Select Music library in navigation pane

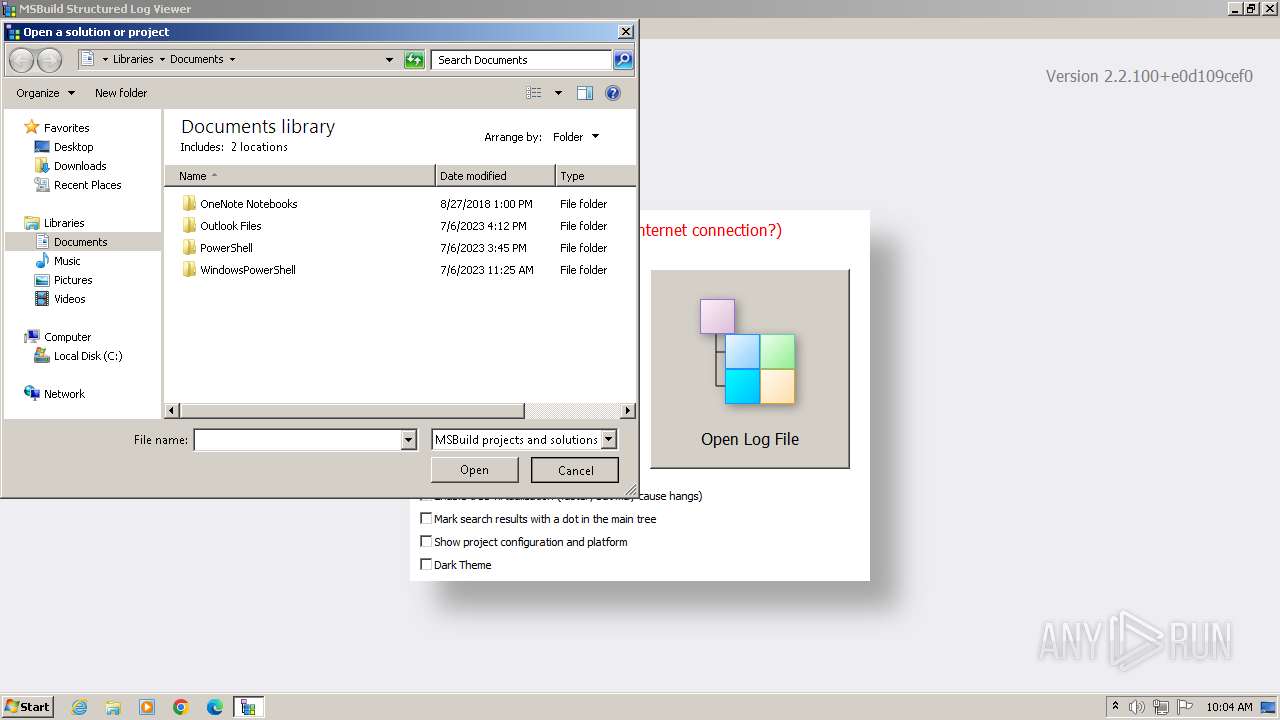tap(67, 261)
